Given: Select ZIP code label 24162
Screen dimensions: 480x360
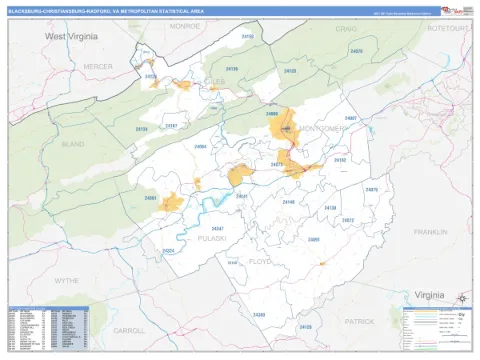Looking at the screenshot, I should pos(340,160).
